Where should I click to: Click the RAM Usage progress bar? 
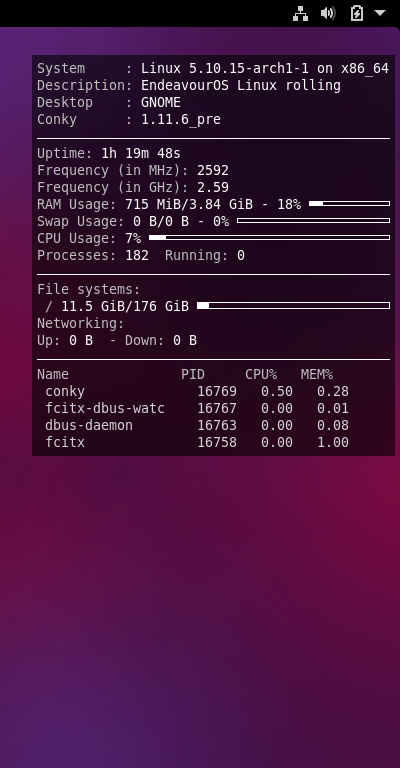[350, 203]
